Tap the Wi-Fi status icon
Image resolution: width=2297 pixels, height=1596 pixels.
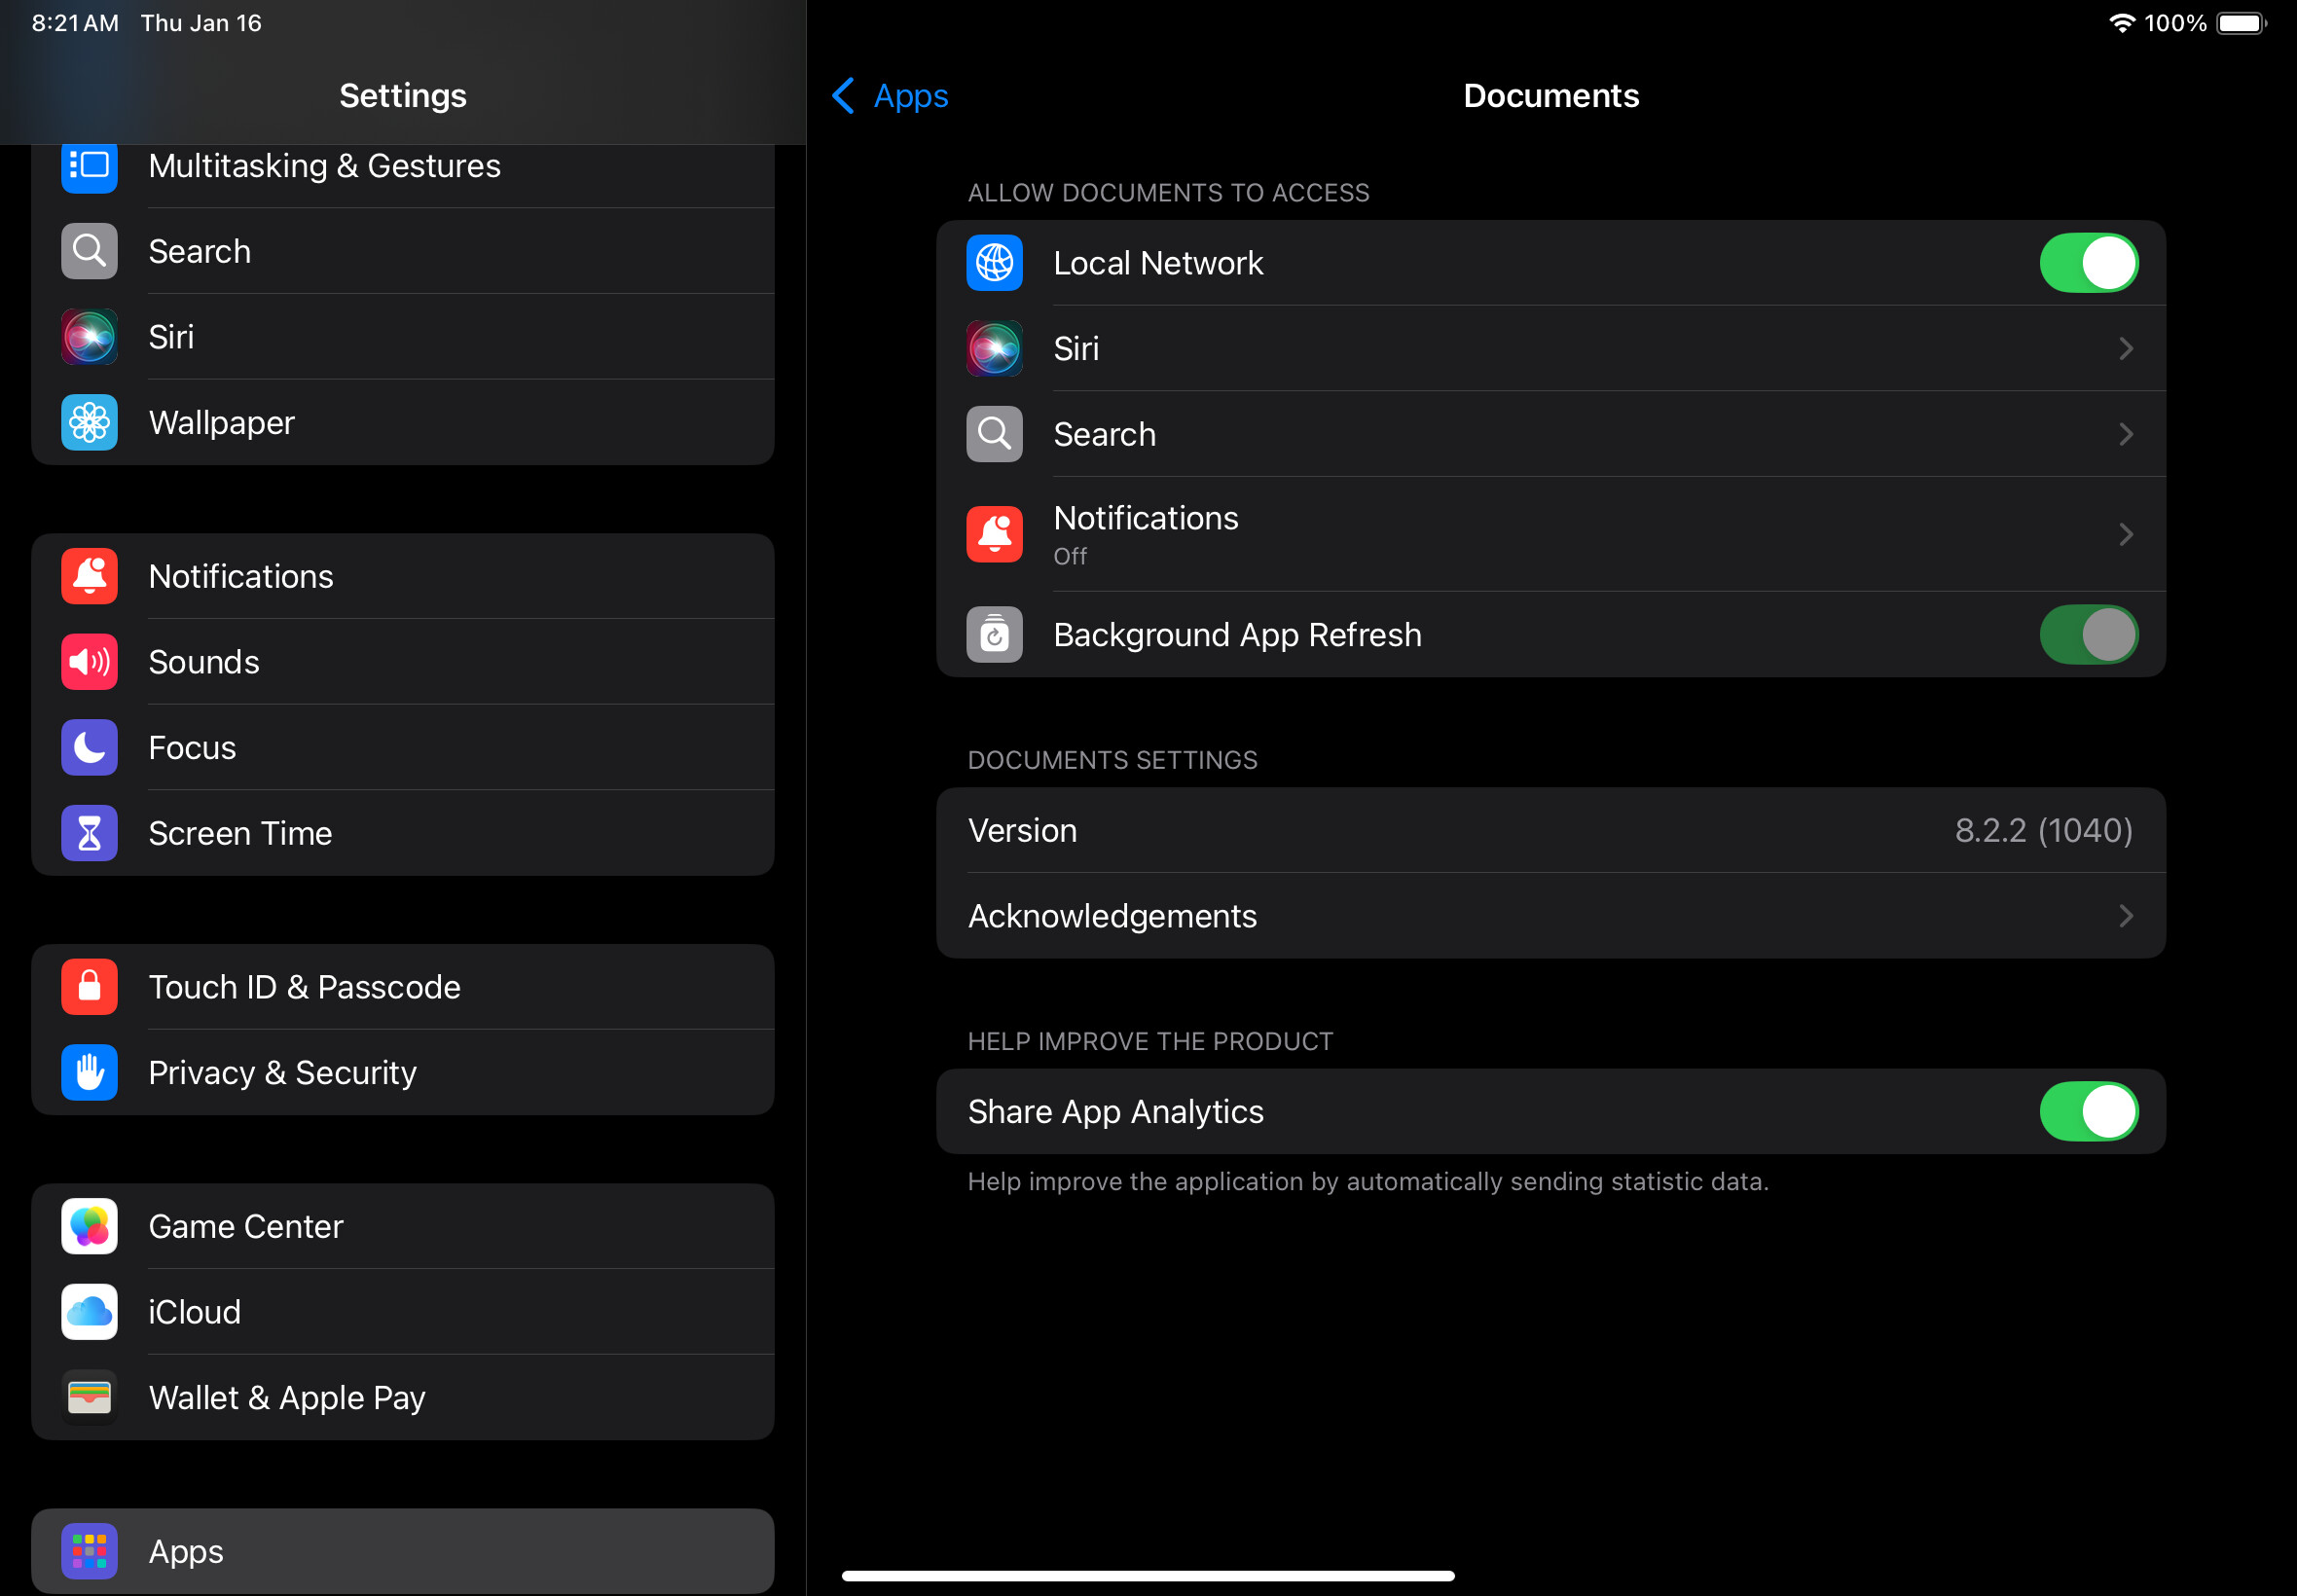tap(2121, 23)
